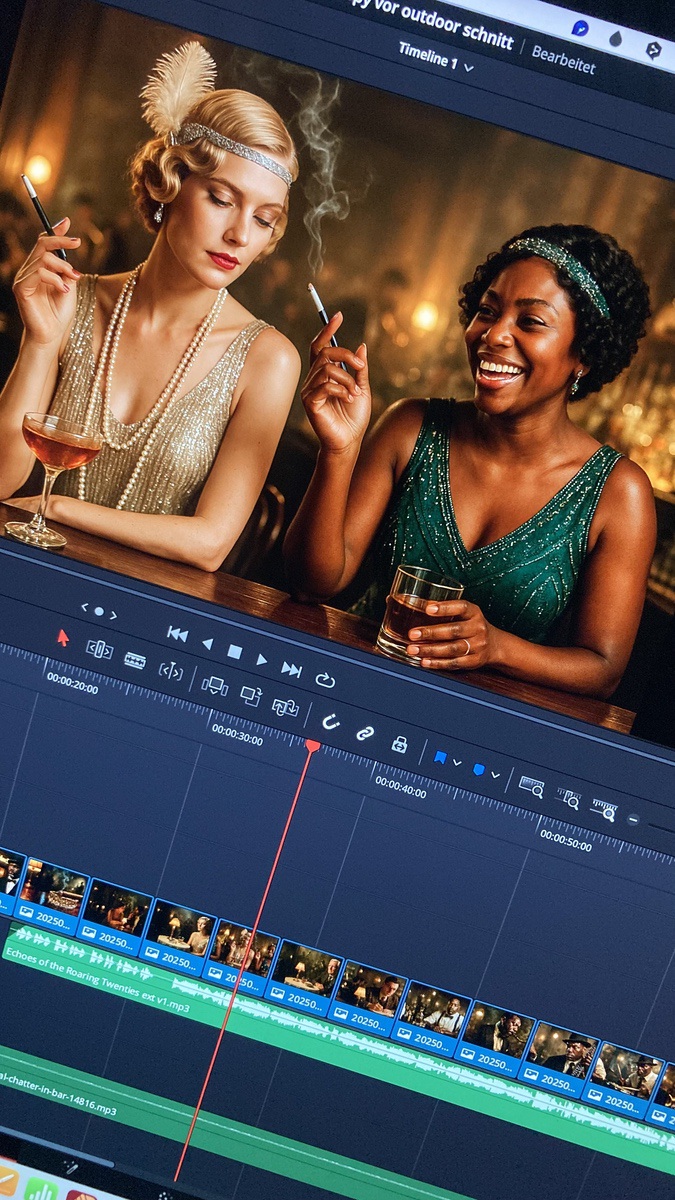Screen dimensions: 675x1200
Task: Click the detail zoom icon
Action: pyautogui.click(x=568, y=798)
